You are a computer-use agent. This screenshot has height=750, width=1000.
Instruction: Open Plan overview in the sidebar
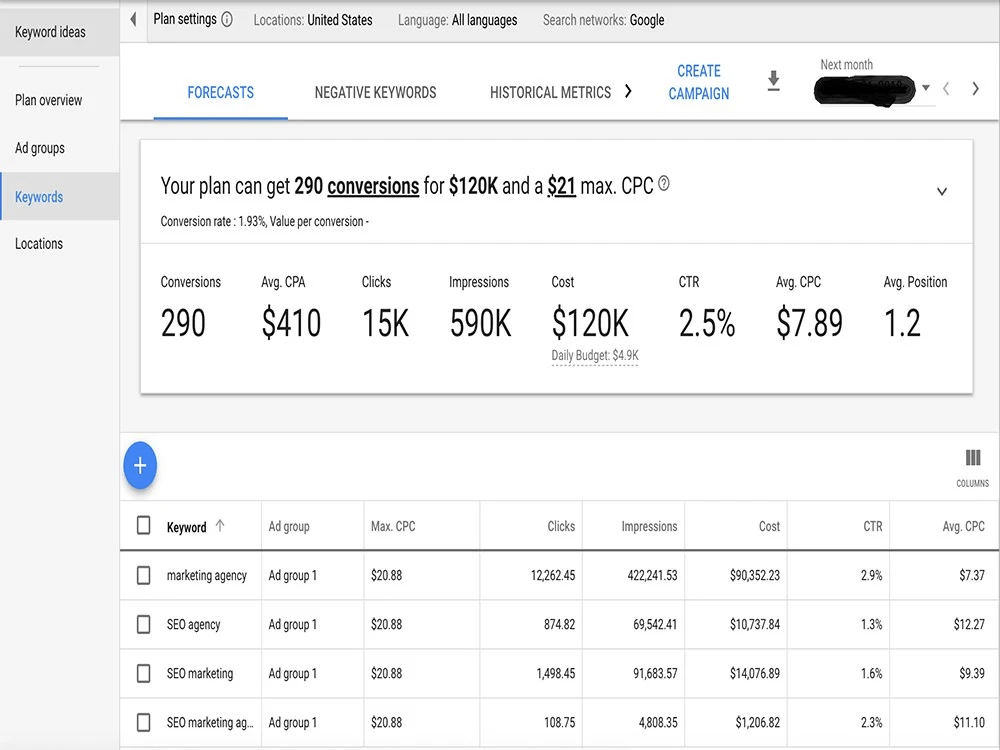[x=48, y=100]
